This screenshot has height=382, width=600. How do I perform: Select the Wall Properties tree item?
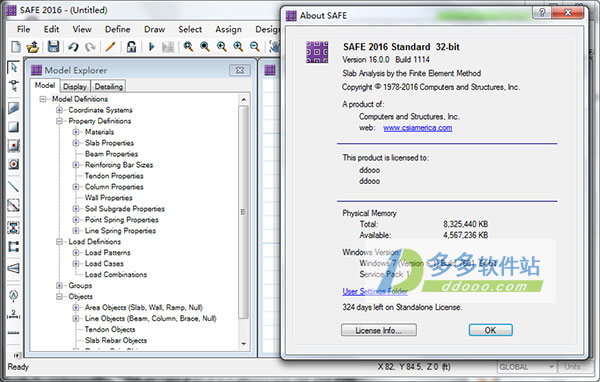[x=109, y=198]
